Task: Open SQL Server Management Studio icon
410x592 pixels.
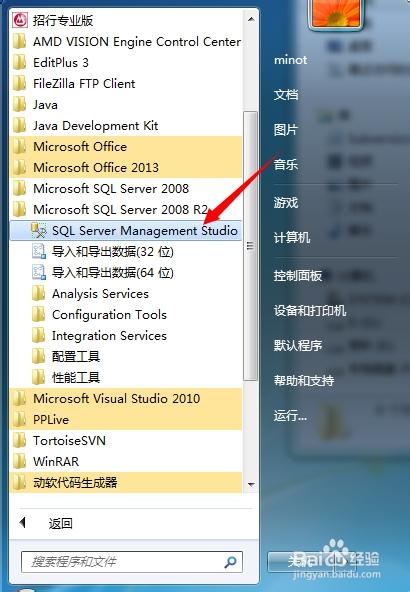Action: (39, 230)
